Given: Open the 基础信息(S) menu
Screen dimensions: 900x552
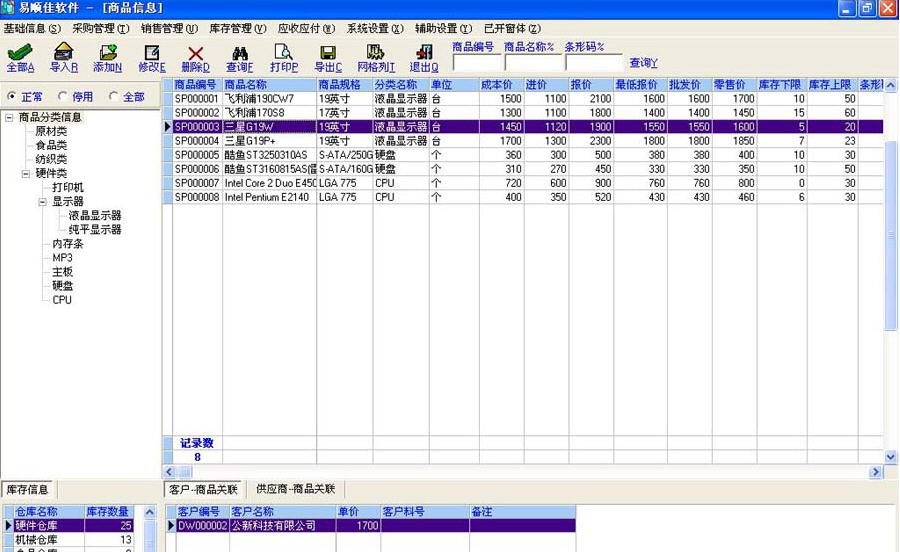Looking at the screenshot, I should (32, 28).
